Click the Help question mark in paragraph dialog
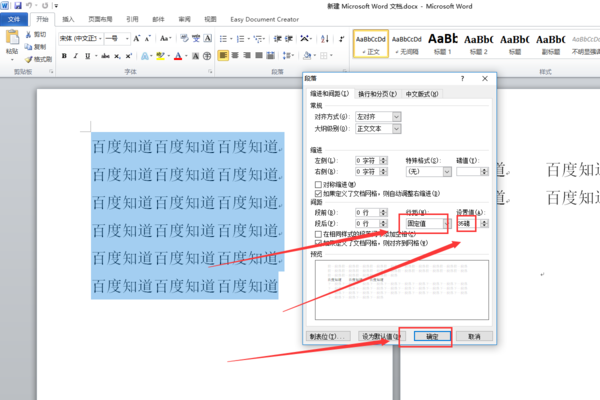This screenshot has width=600, height=400. (462, 78)
